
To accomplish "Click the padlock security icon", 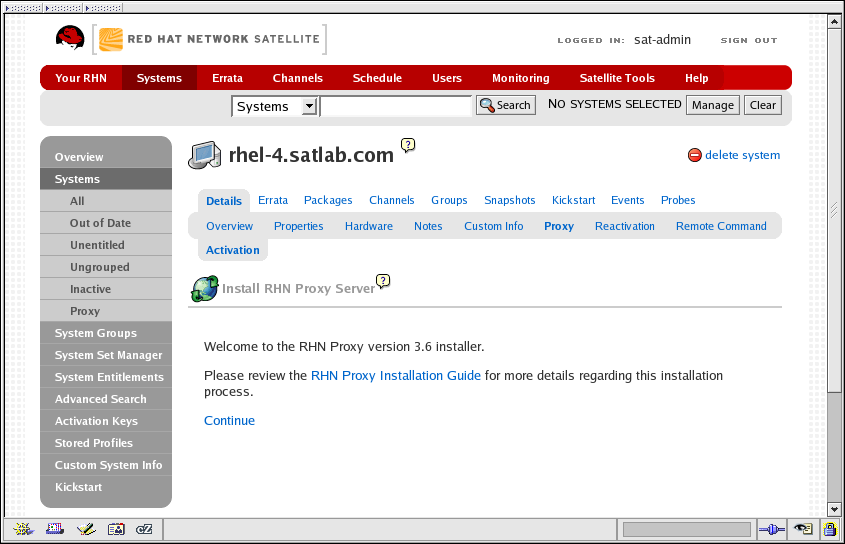I will pyautogui.click(x=830, y=529).
